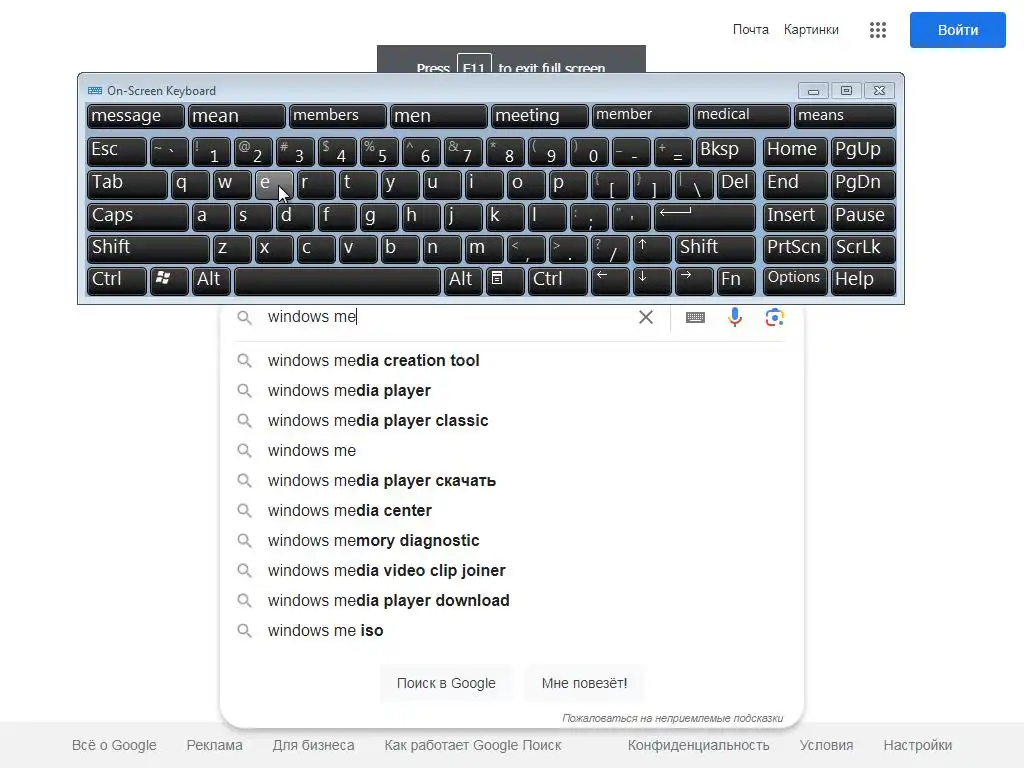This screenshot has height=768, width=1024.
Task: Click the Esc key on On-Screen Keyboard
Action: pos(116,151)
